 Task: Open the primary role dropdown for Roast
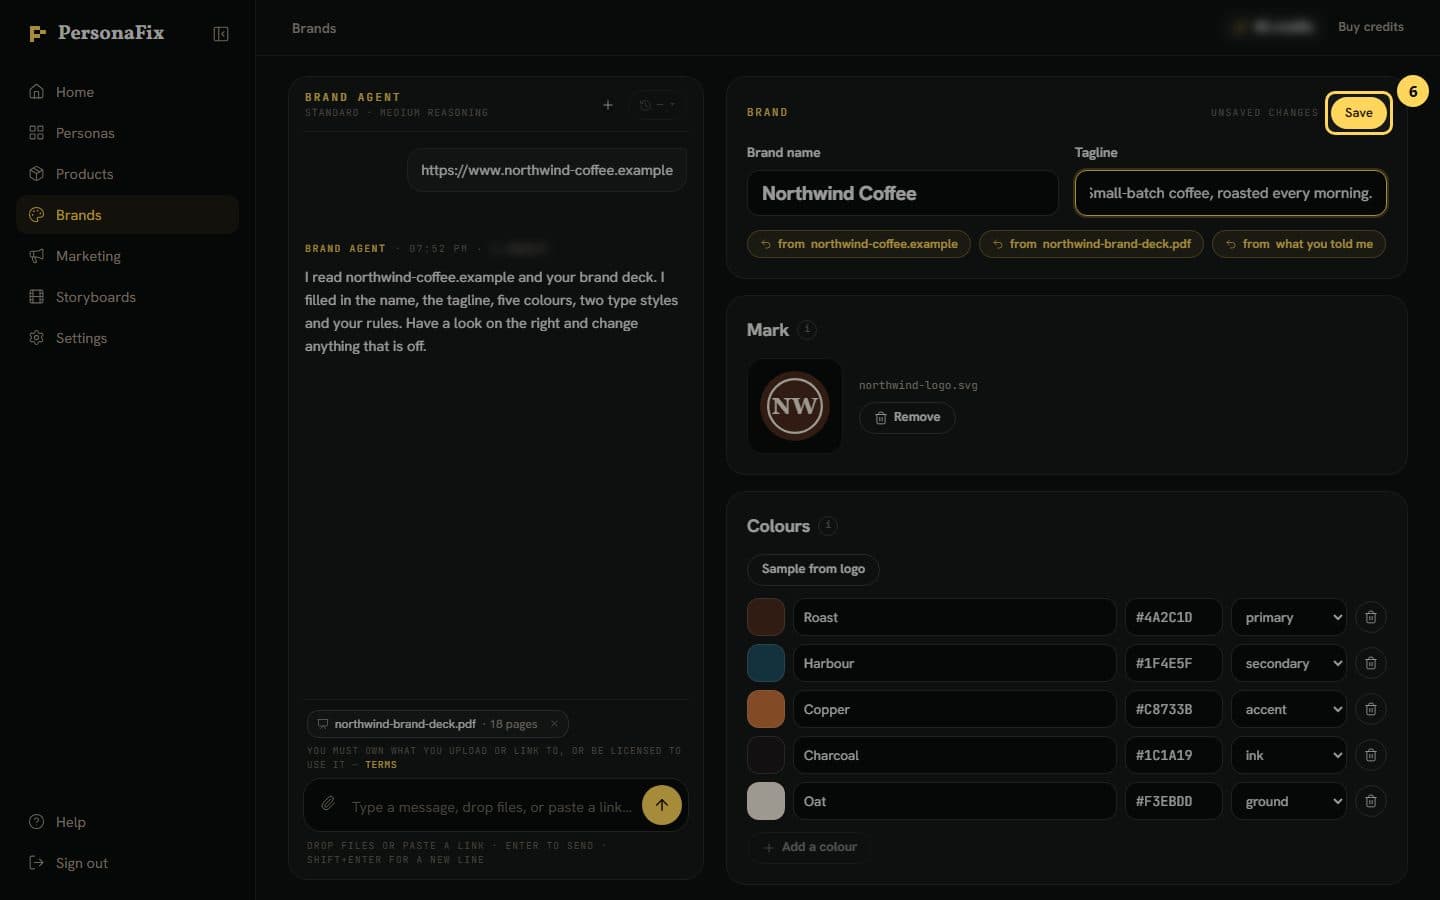tap(1288, 617)
